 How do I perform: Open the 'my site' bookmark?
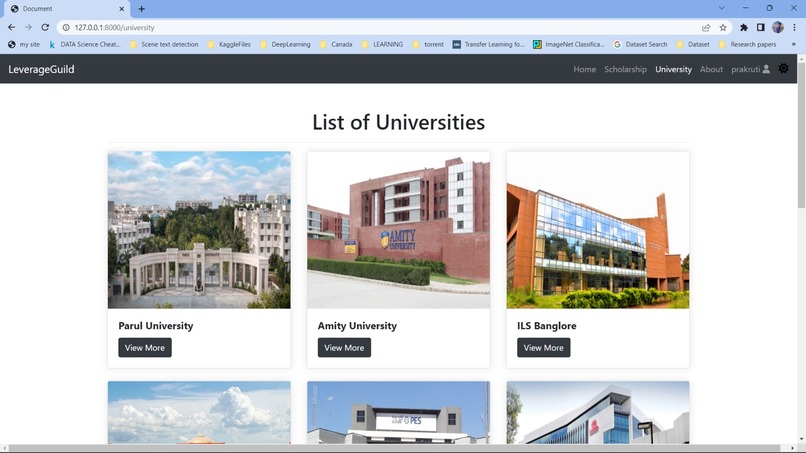point(24,44)
